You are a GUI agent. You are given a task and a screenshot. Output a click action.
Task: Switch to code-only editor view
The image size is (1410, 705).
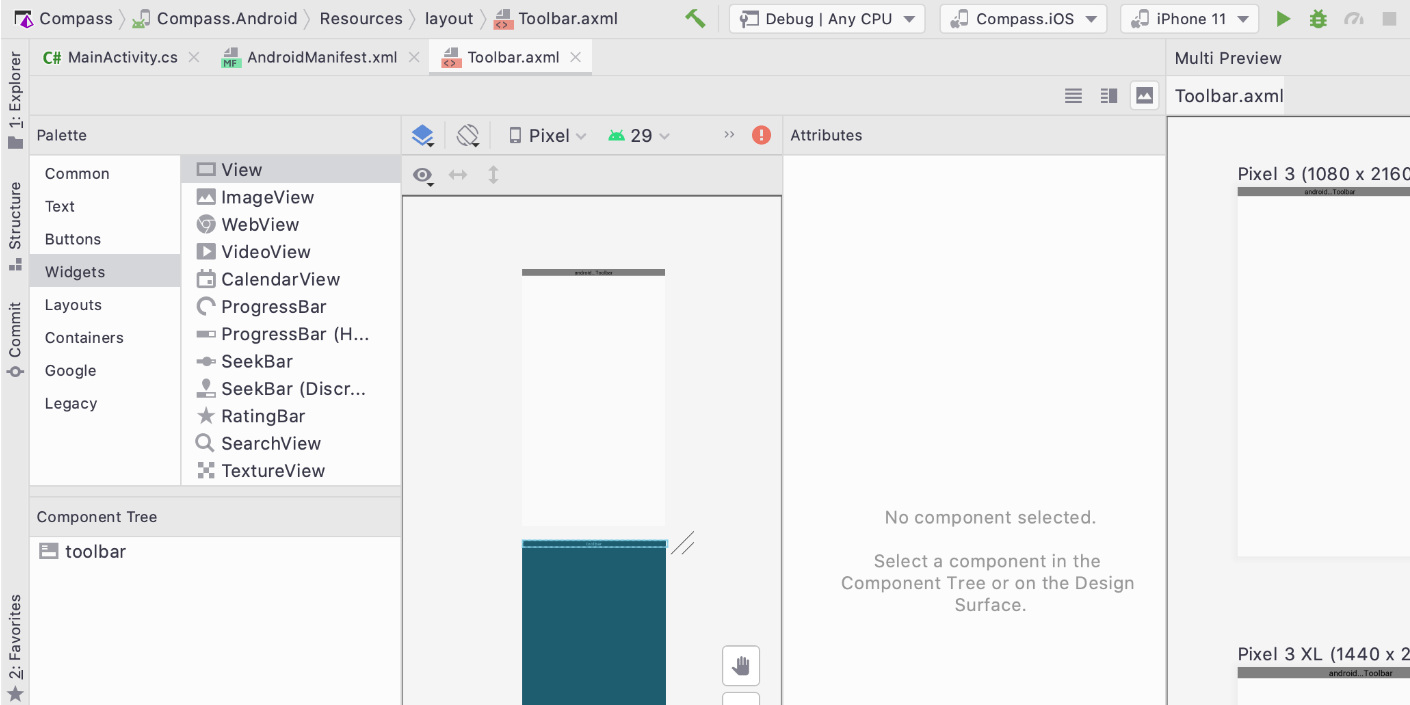pyautogui.click(x=1073, y=96)
